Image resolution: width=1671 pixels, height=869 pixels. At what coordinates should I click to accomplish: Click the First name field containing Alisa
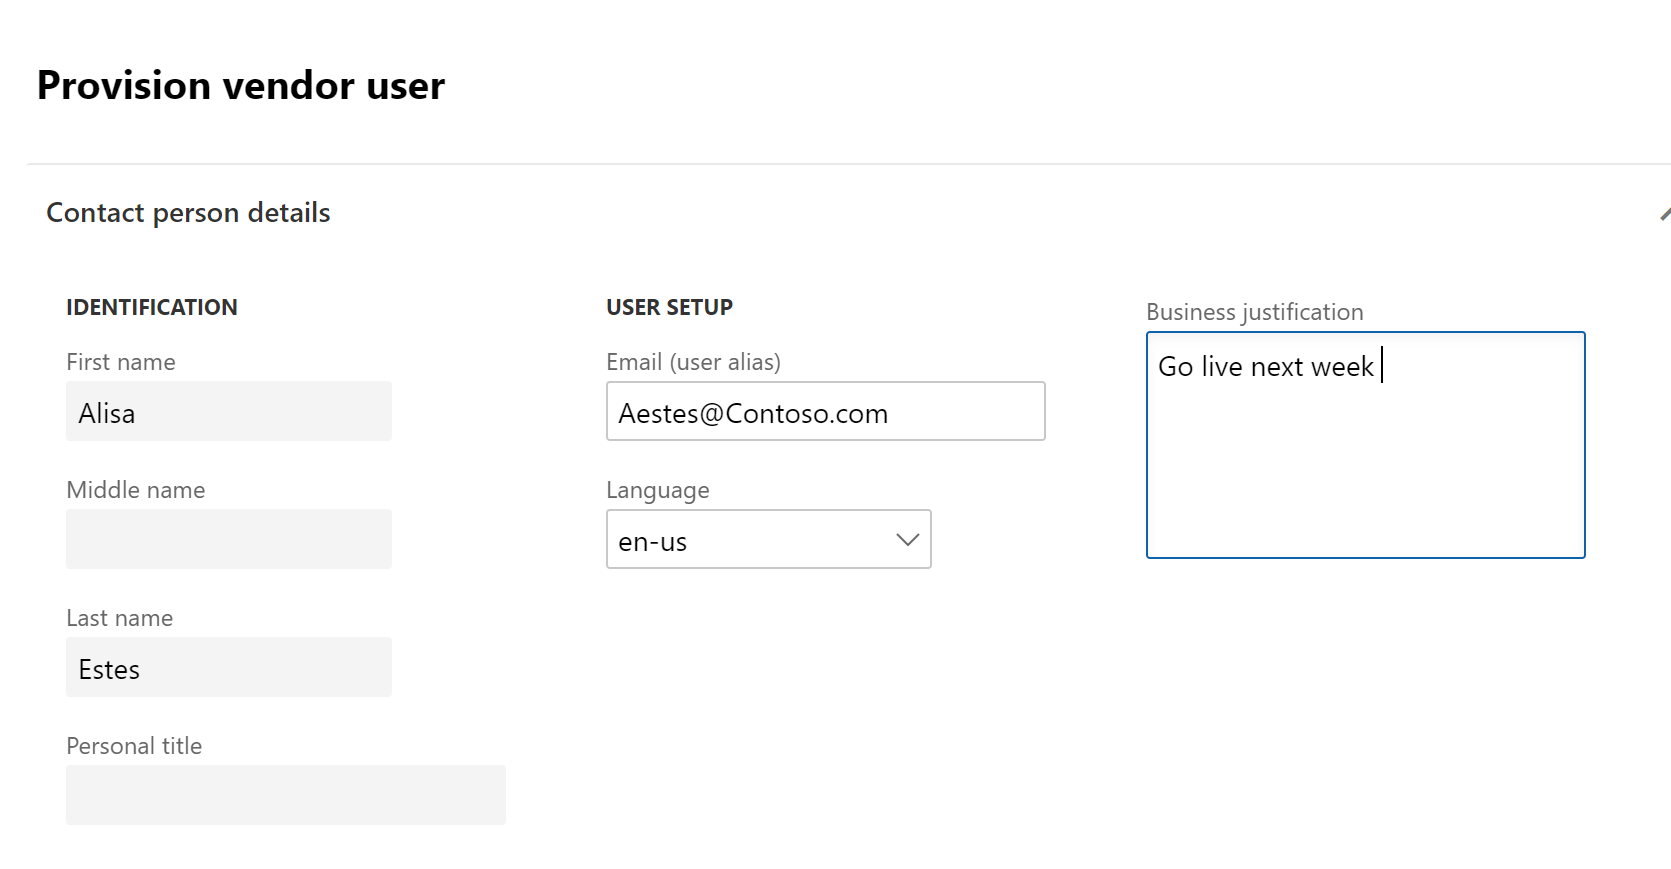tap(228, 412)
